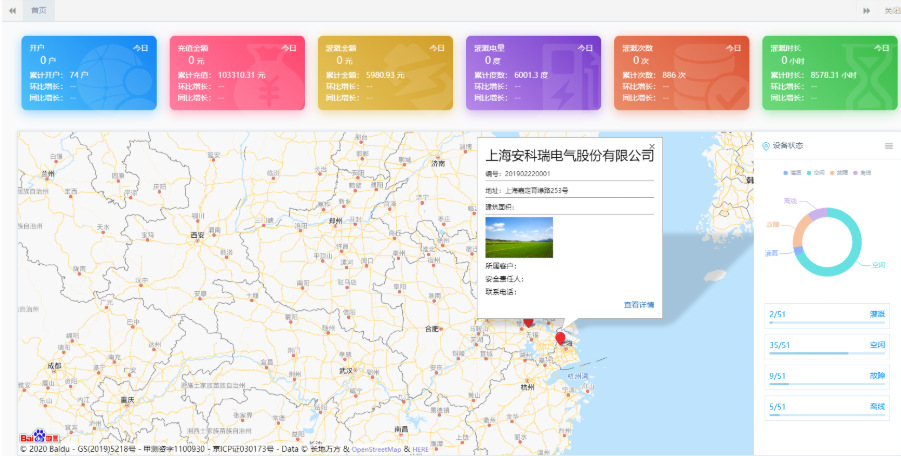901x456 pixels.
Task: Click 武汉 city label on map
Action: [346, 371]
